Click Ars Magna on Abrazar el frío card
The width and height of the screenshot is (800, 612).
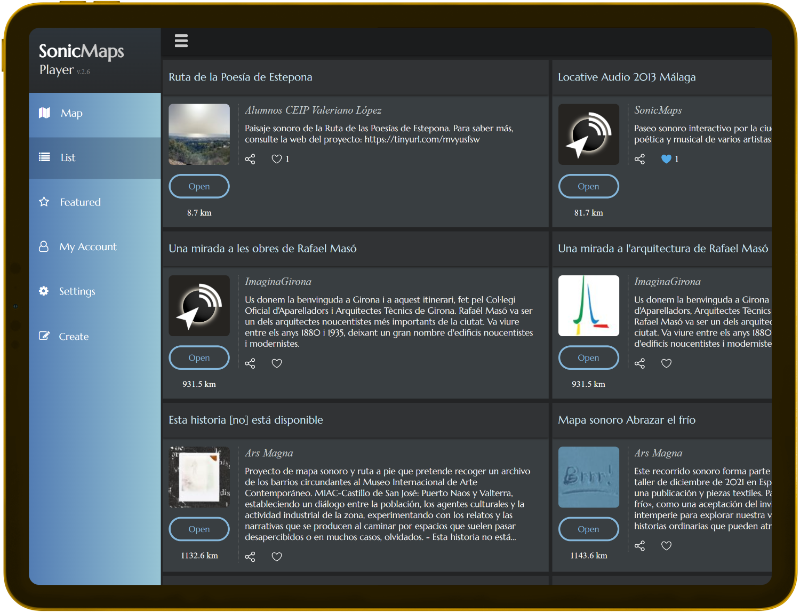tap(658, 453)
